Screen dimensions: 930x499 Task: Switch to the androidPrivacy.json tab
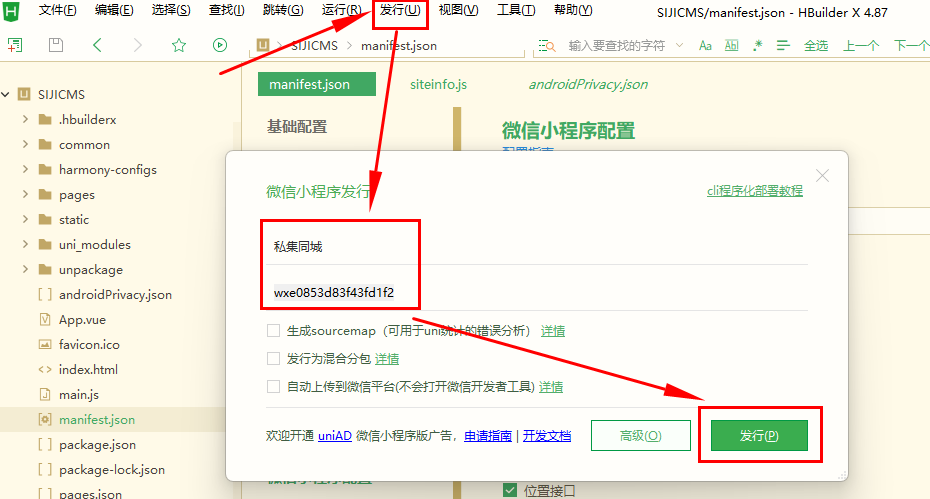tap(588, 84)
